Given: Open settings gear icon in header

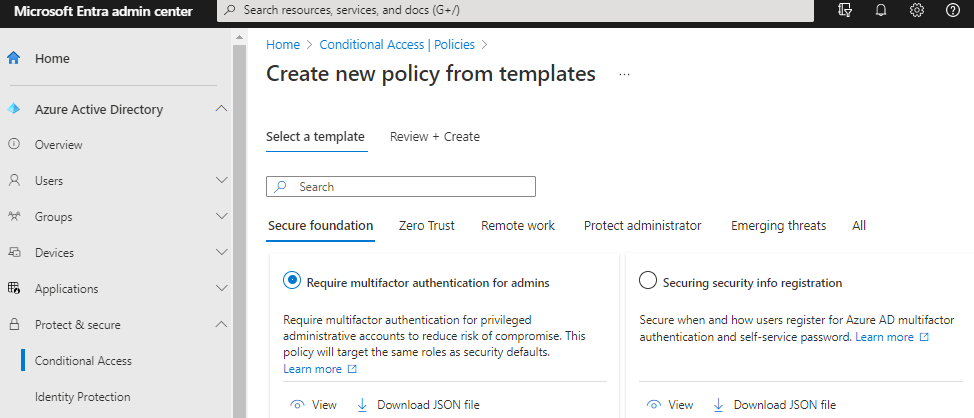Looking at the screenshot, I should coord(917,10).
